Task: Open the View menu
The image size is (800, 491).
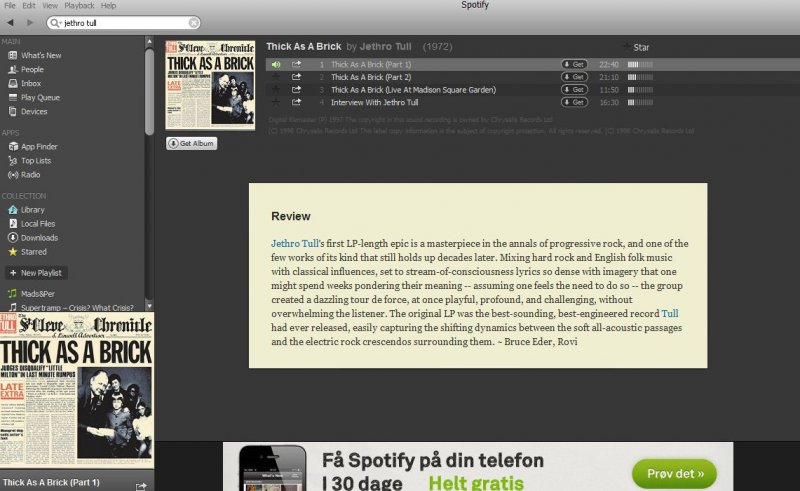Action: [x=49, y=6]
